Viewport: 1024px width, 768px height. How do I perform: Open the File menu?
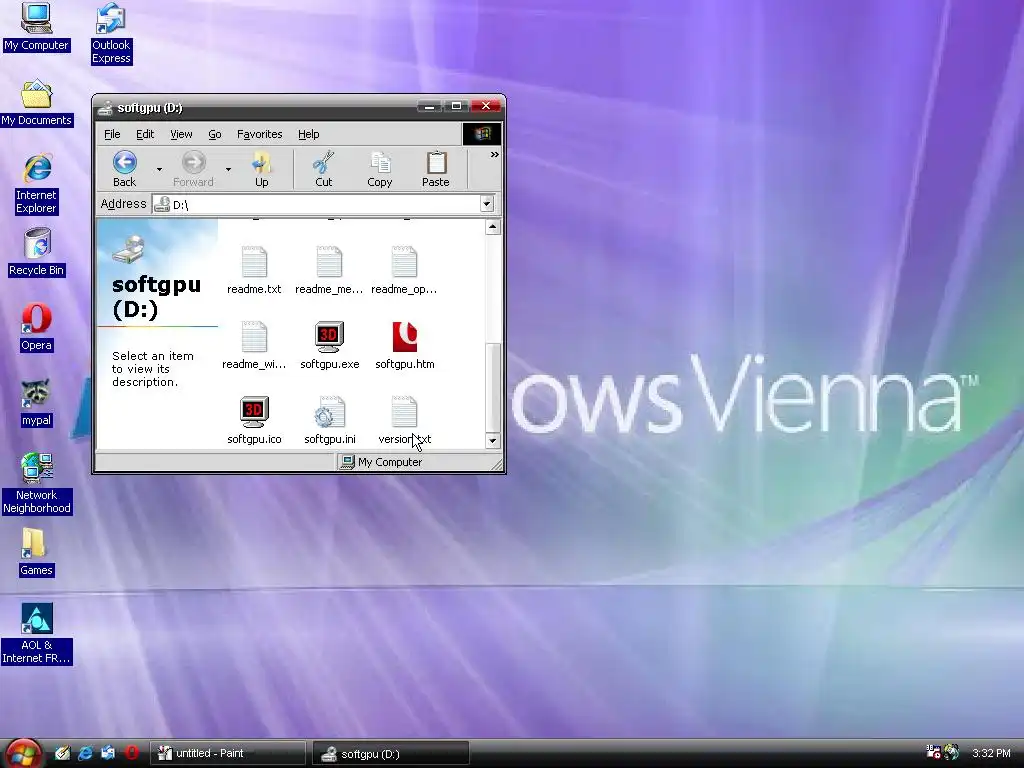[x=112, y=134]
